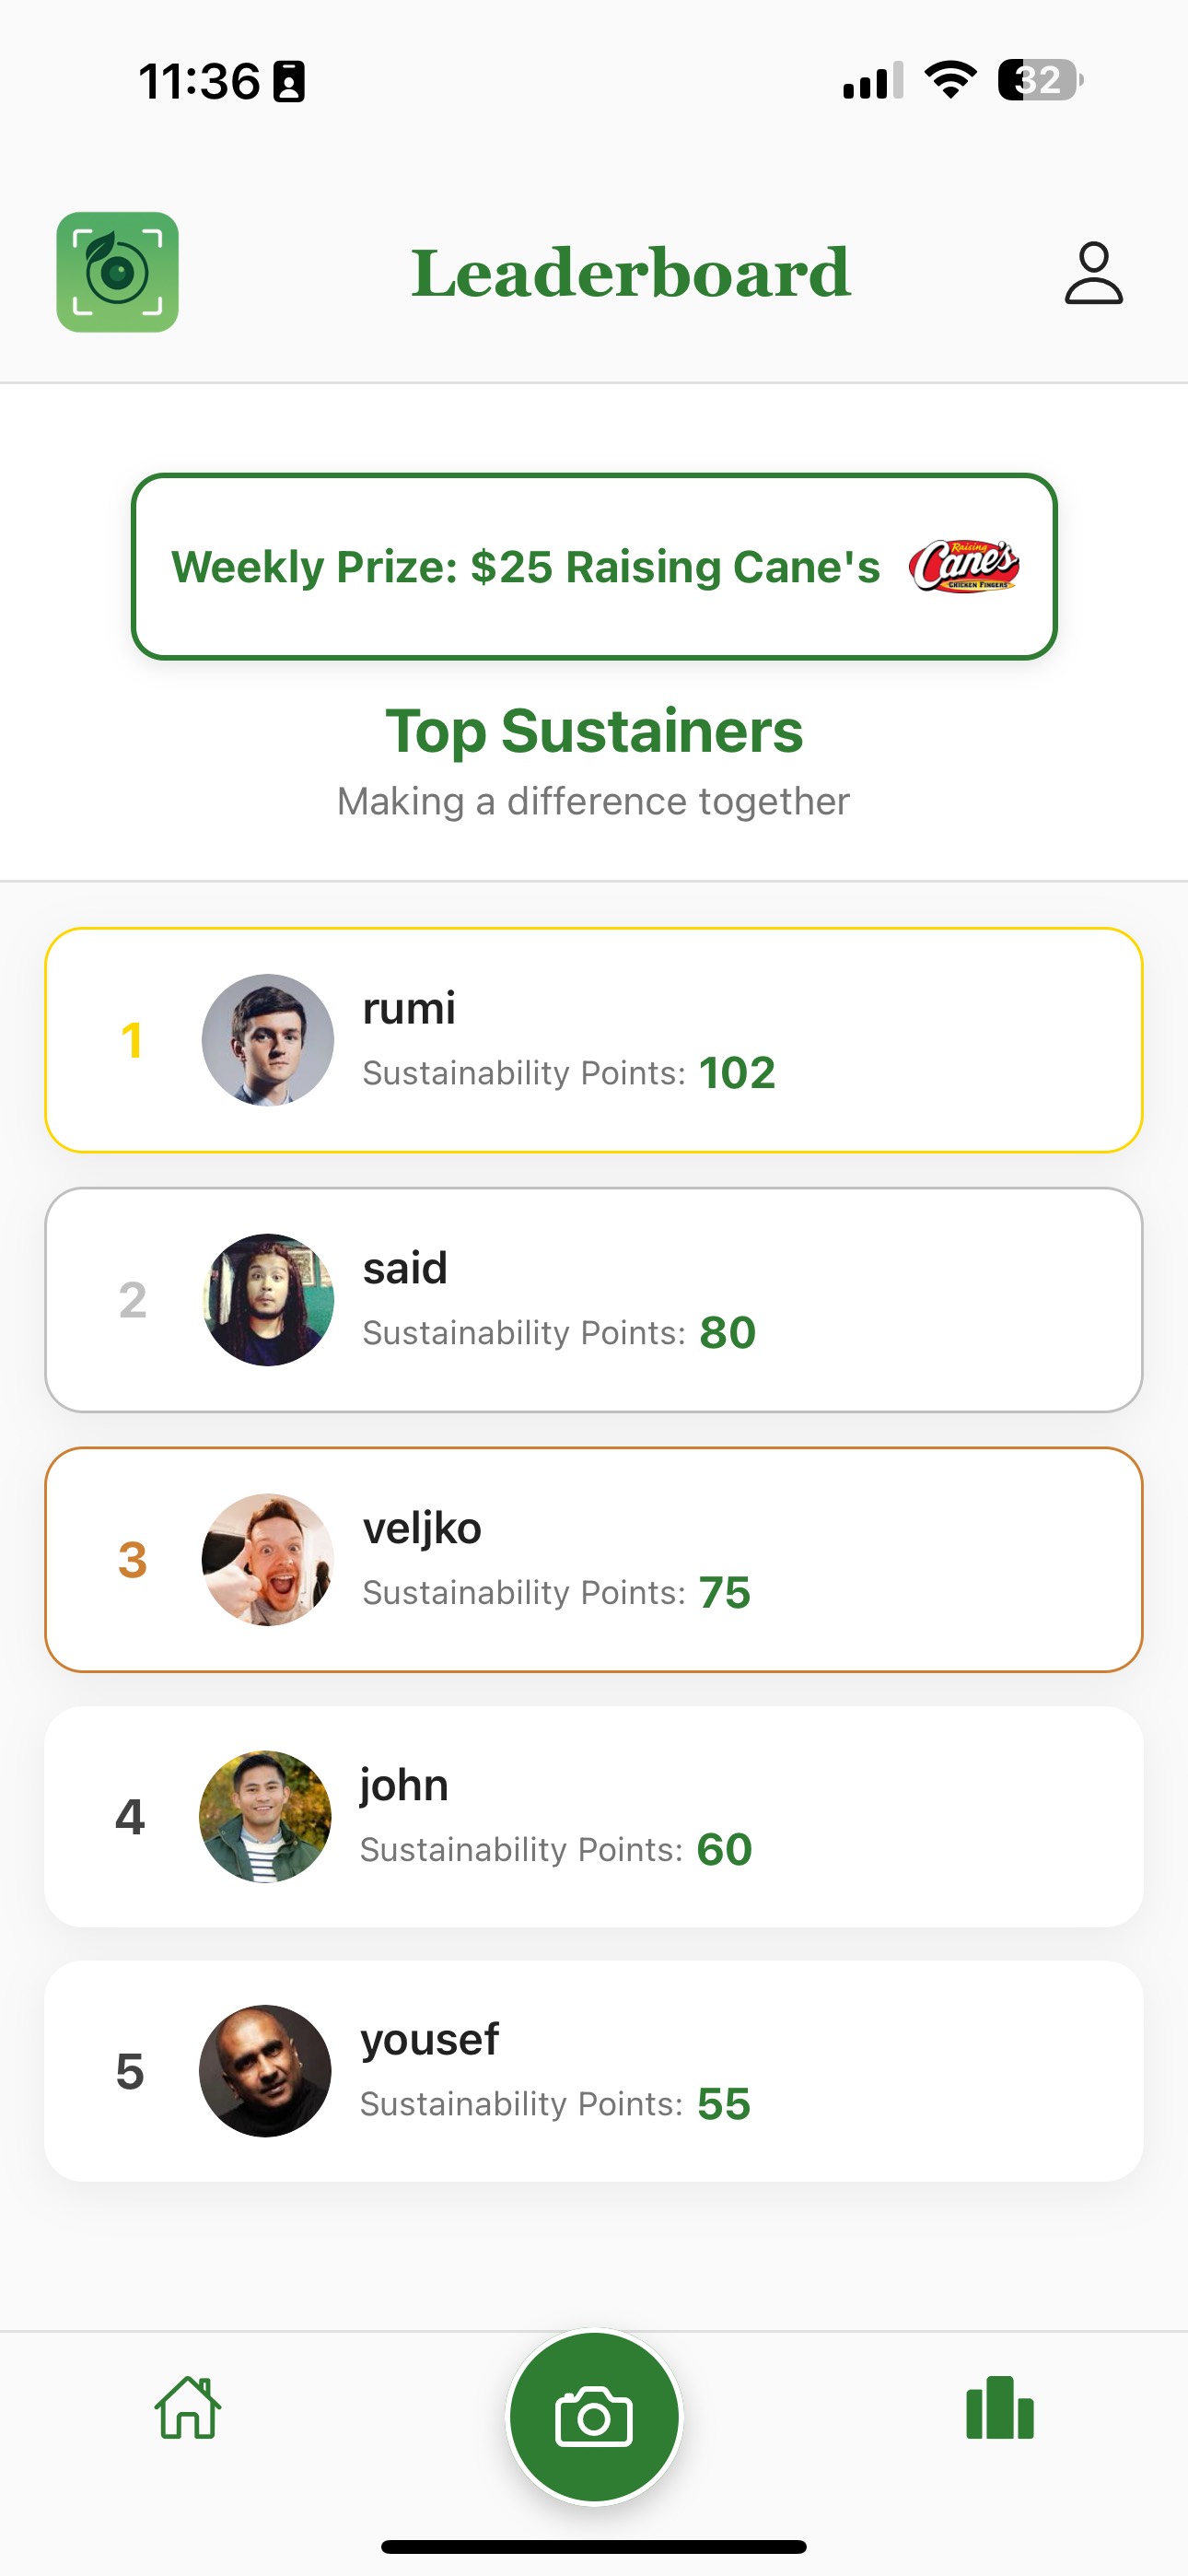Tap the battery indicator in status bar
The height and width of the screenshot is (2576, 1188).
pos(1040,80)
